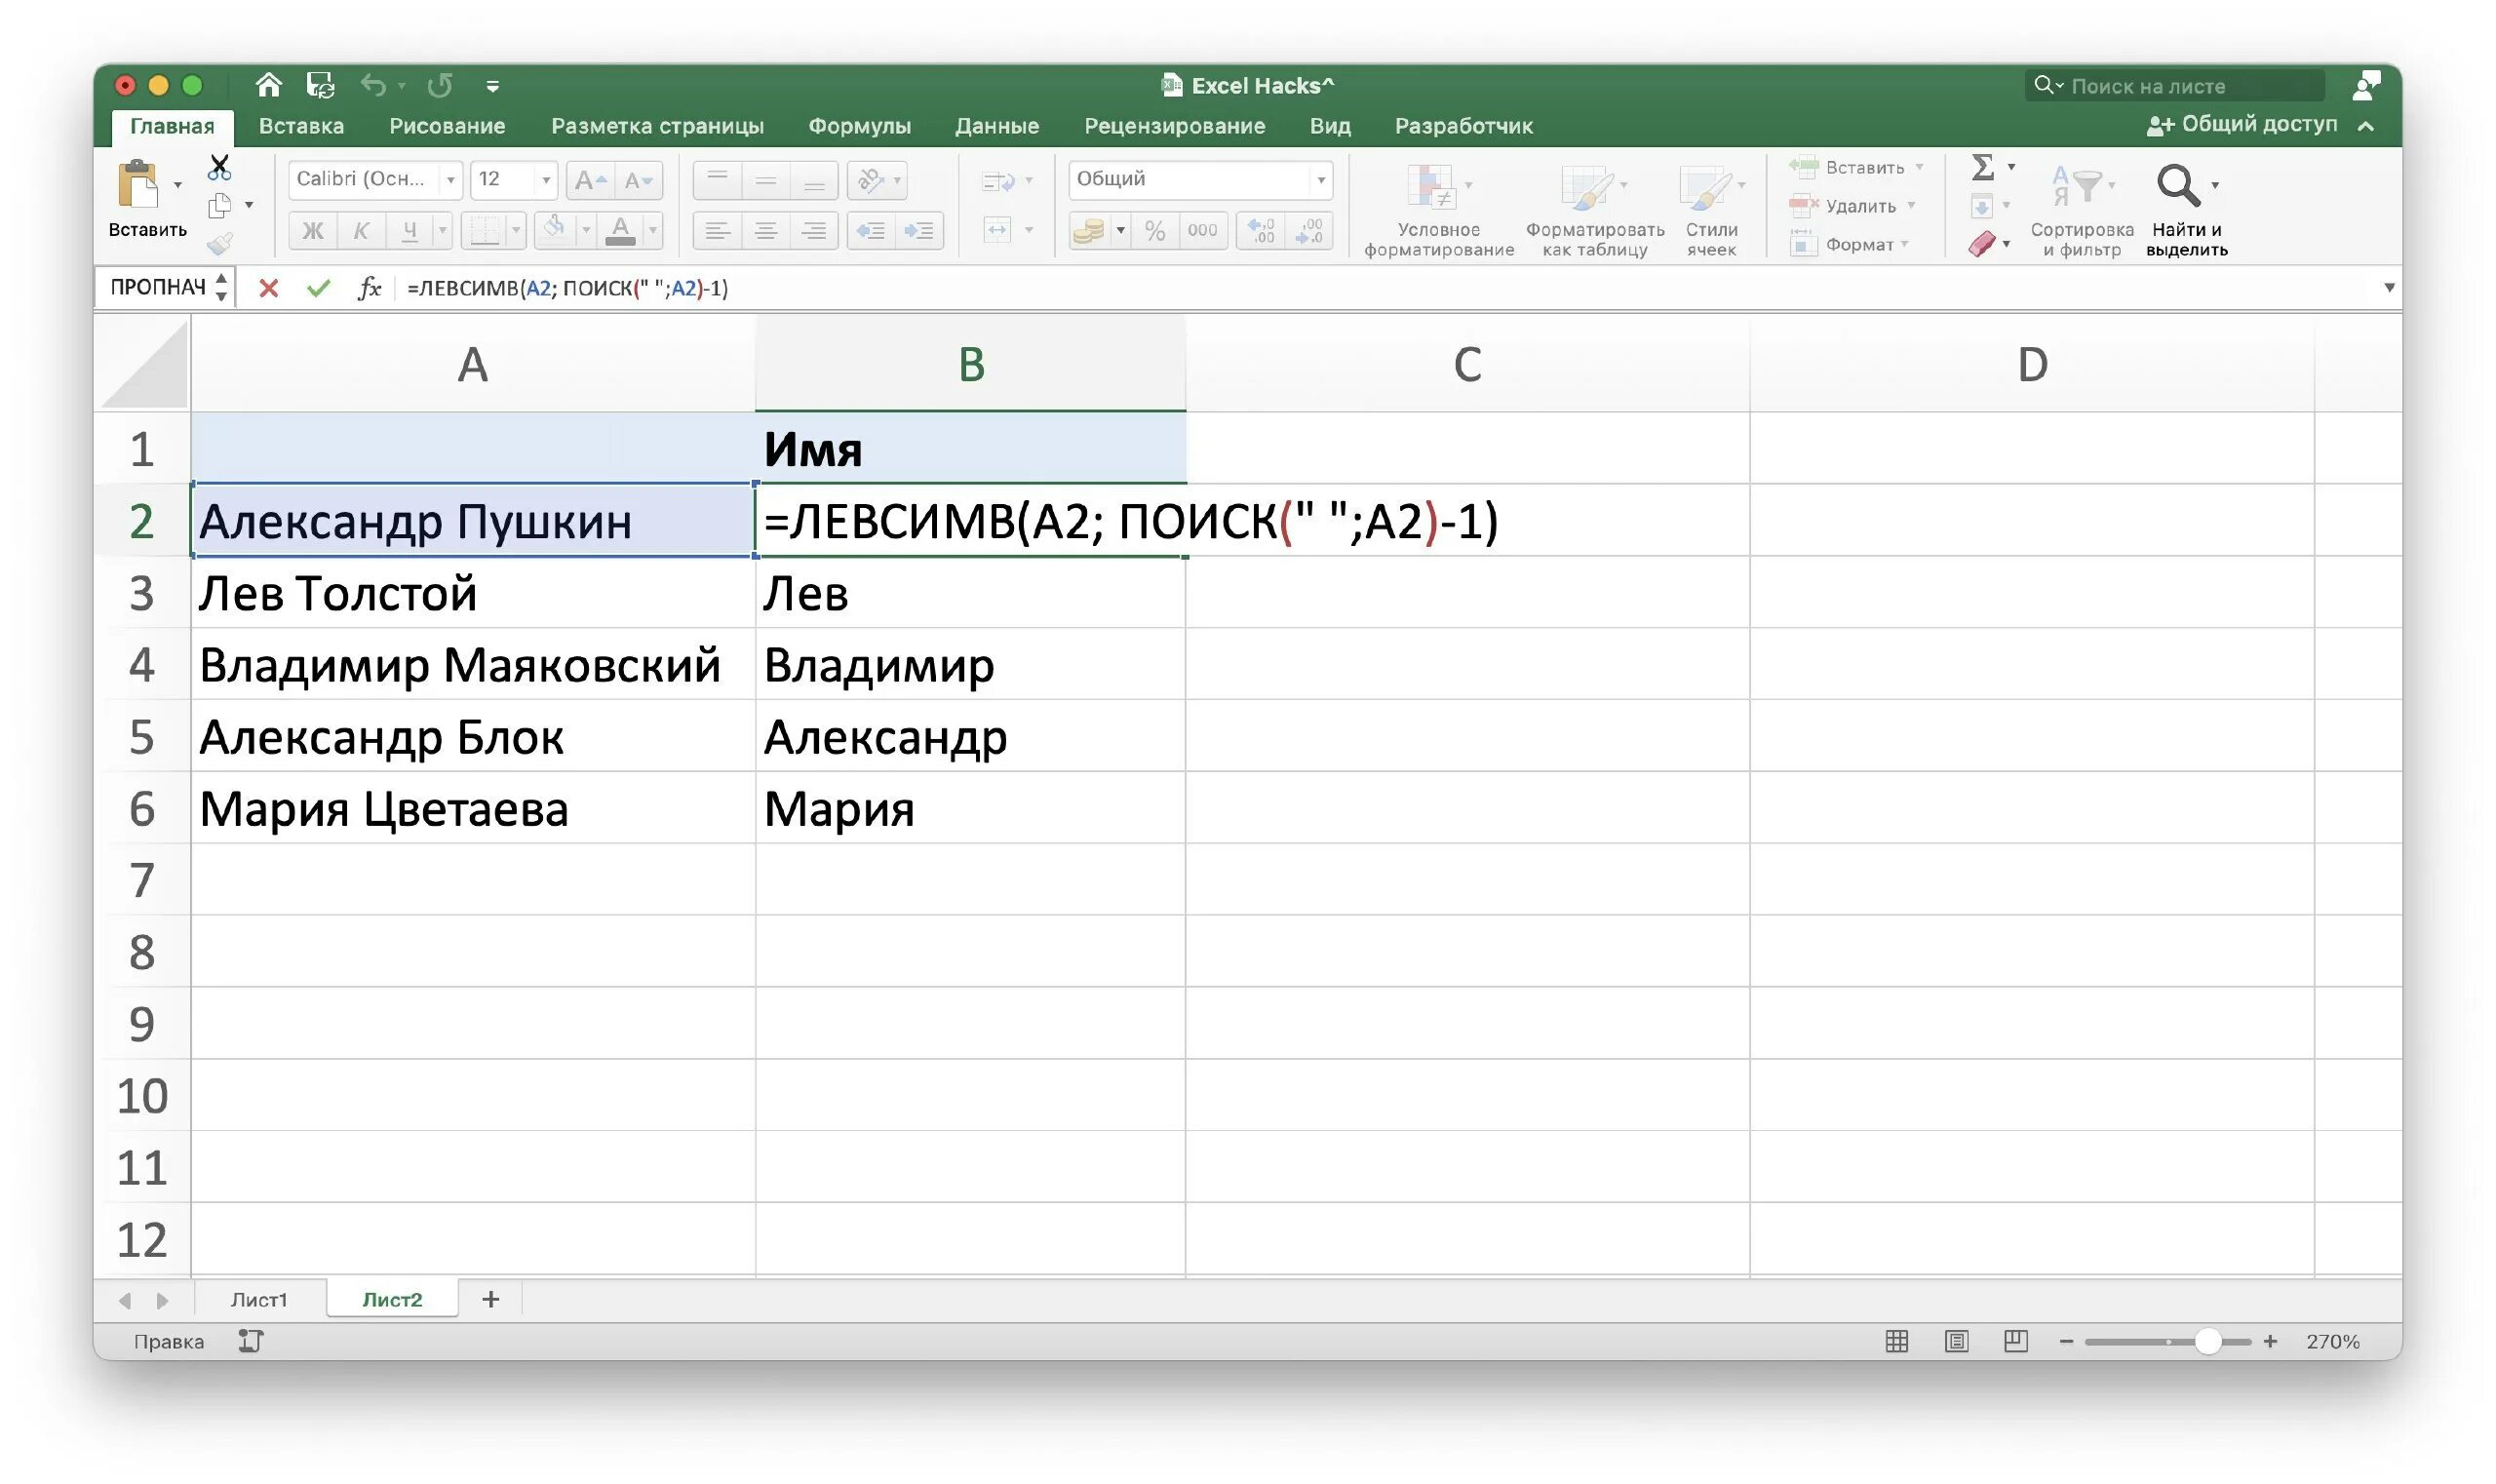Click the Home icon in the title bar
Screen dimensions: 2496x1484
click(x=268, y=85)
